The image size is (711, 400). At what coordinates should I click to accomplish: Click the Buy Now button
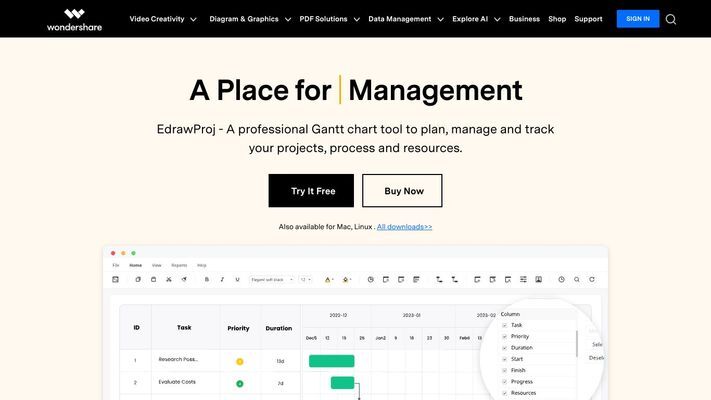(x=402, y=191)
